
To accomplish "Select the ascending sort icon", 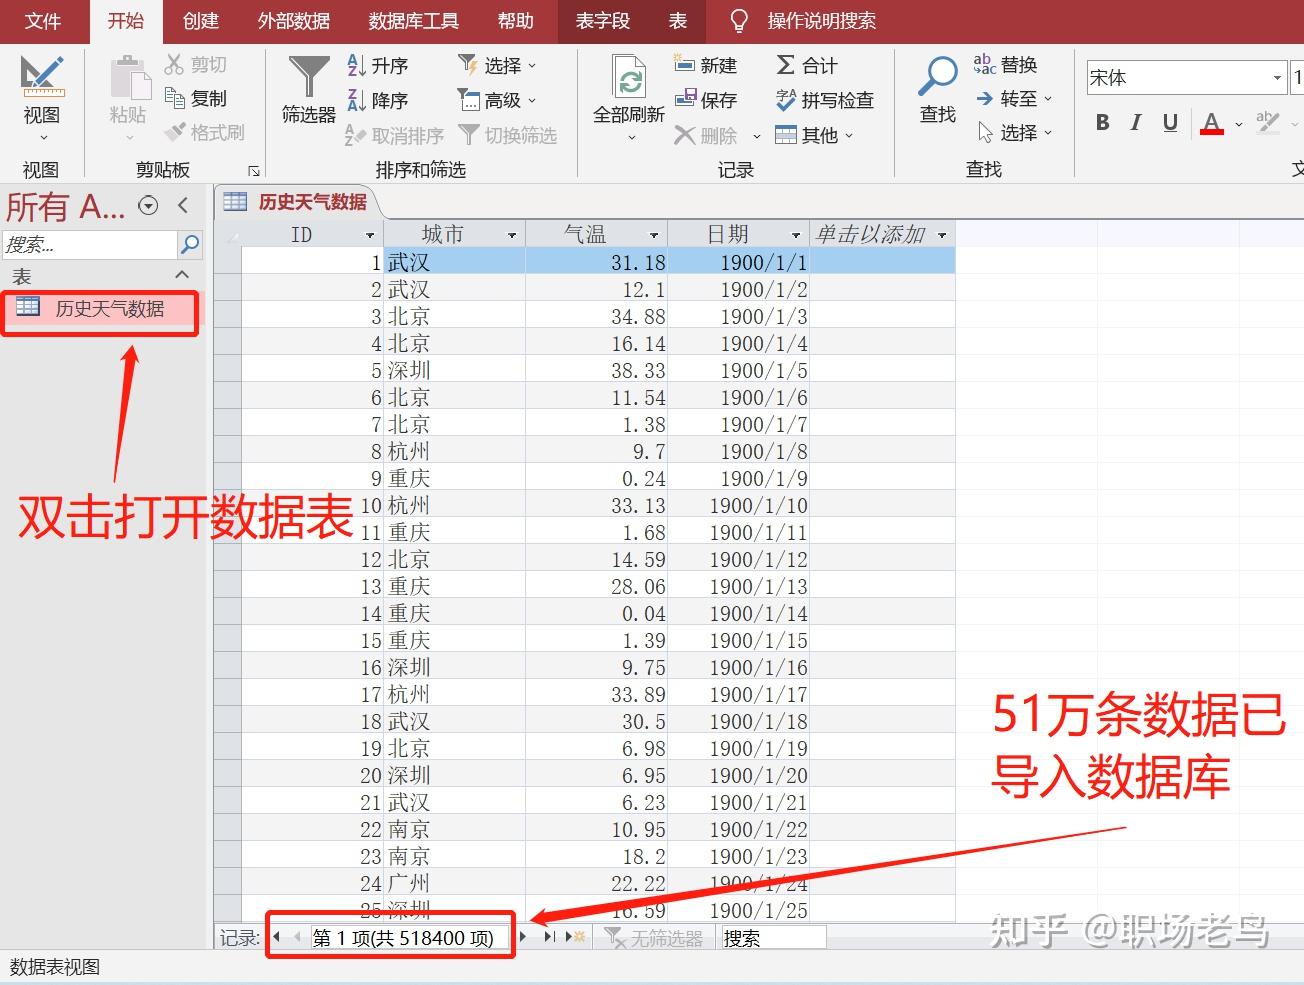I will (356, 64).
